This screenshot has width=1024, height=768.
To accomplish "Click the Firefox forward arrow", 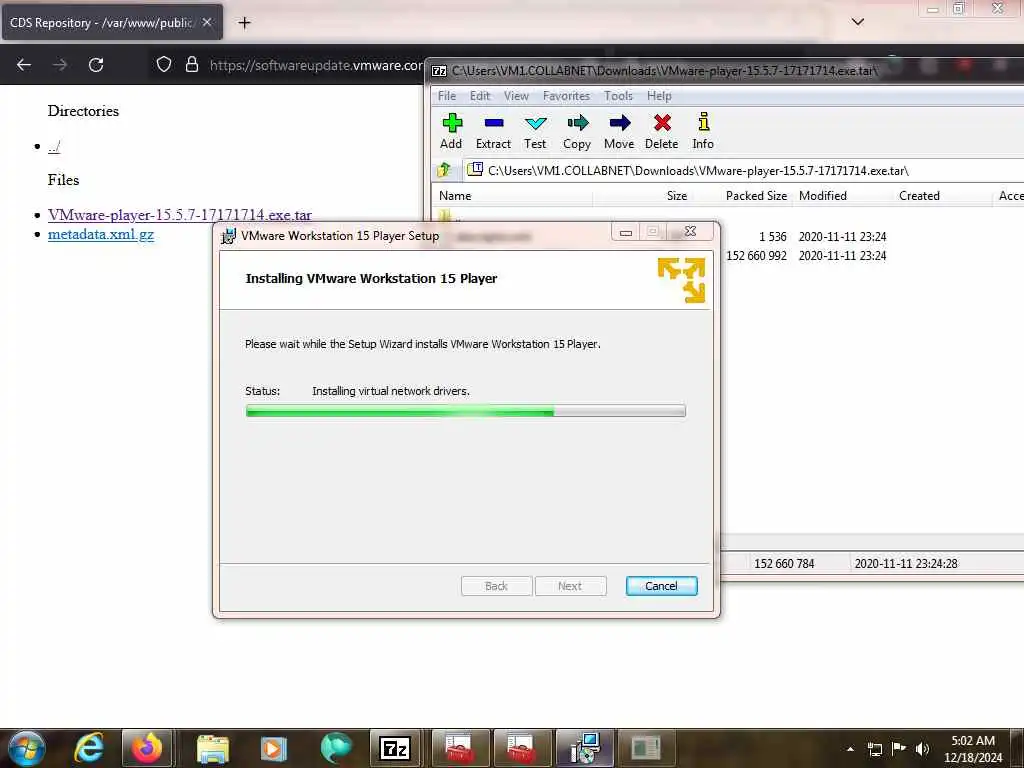I will pyautogui.click(x=59, y=65).
